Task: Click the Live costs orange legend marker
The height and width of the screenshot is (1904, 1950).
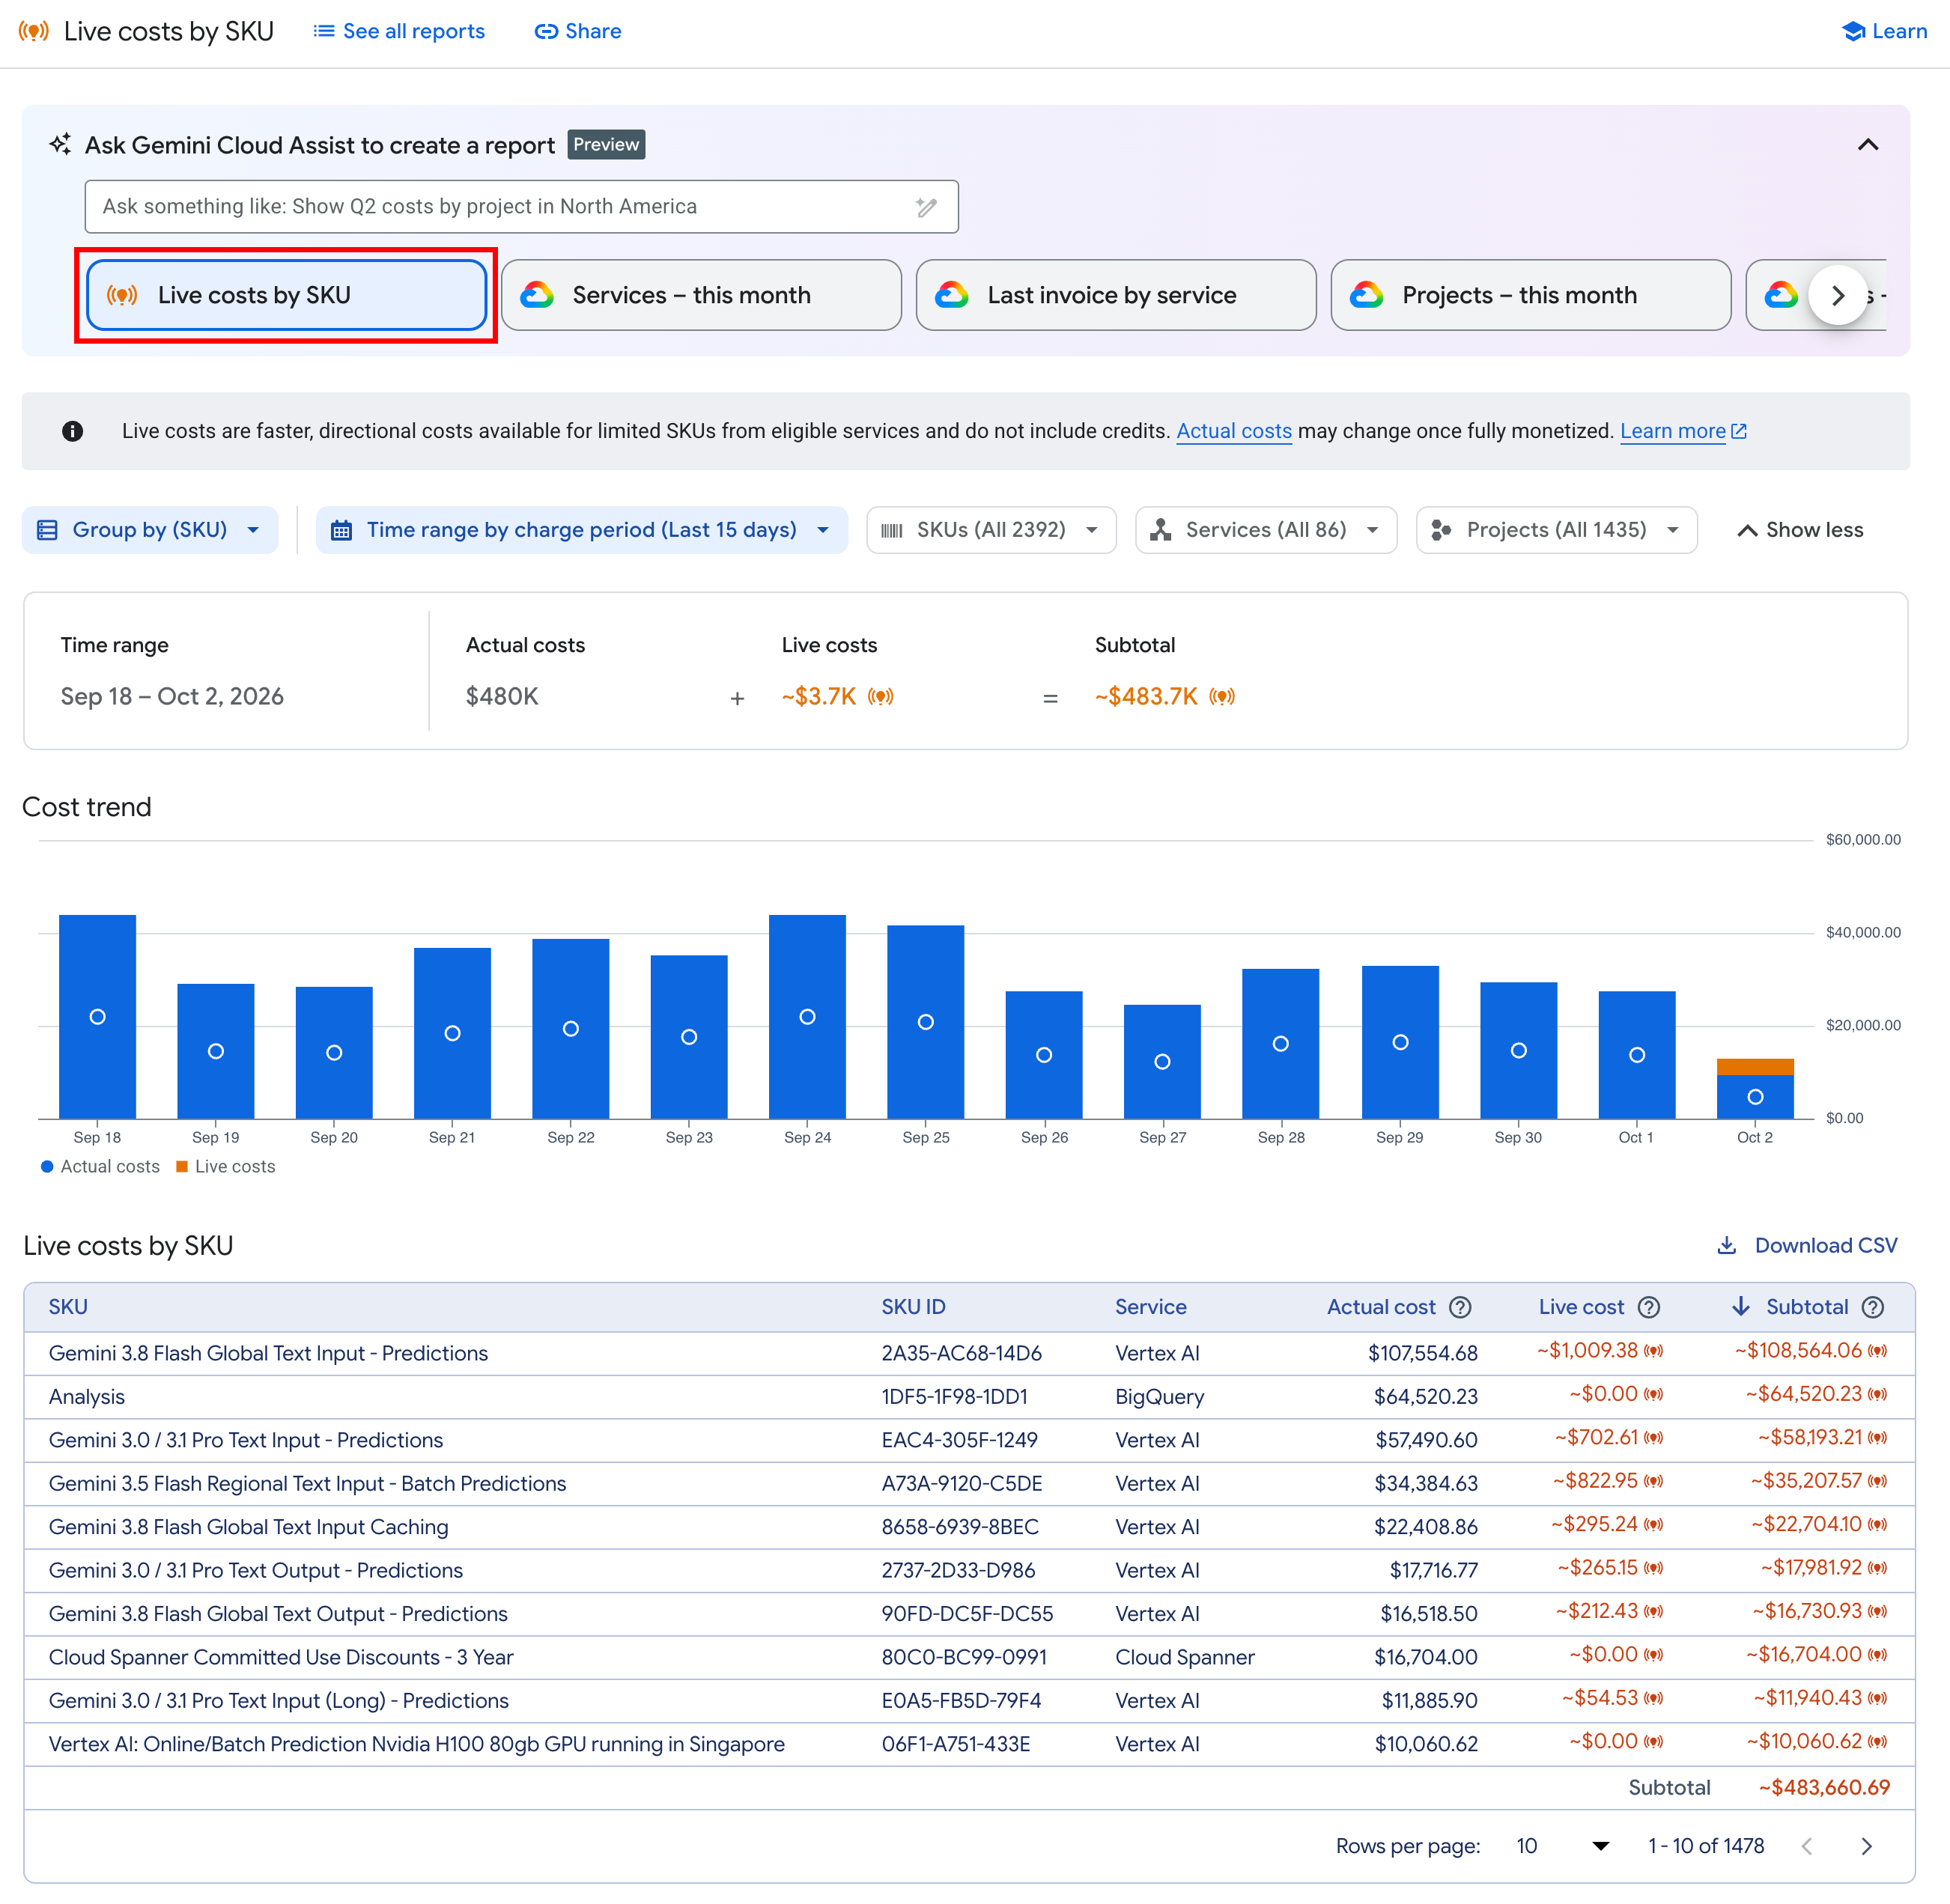Action: coord(182,1166)
